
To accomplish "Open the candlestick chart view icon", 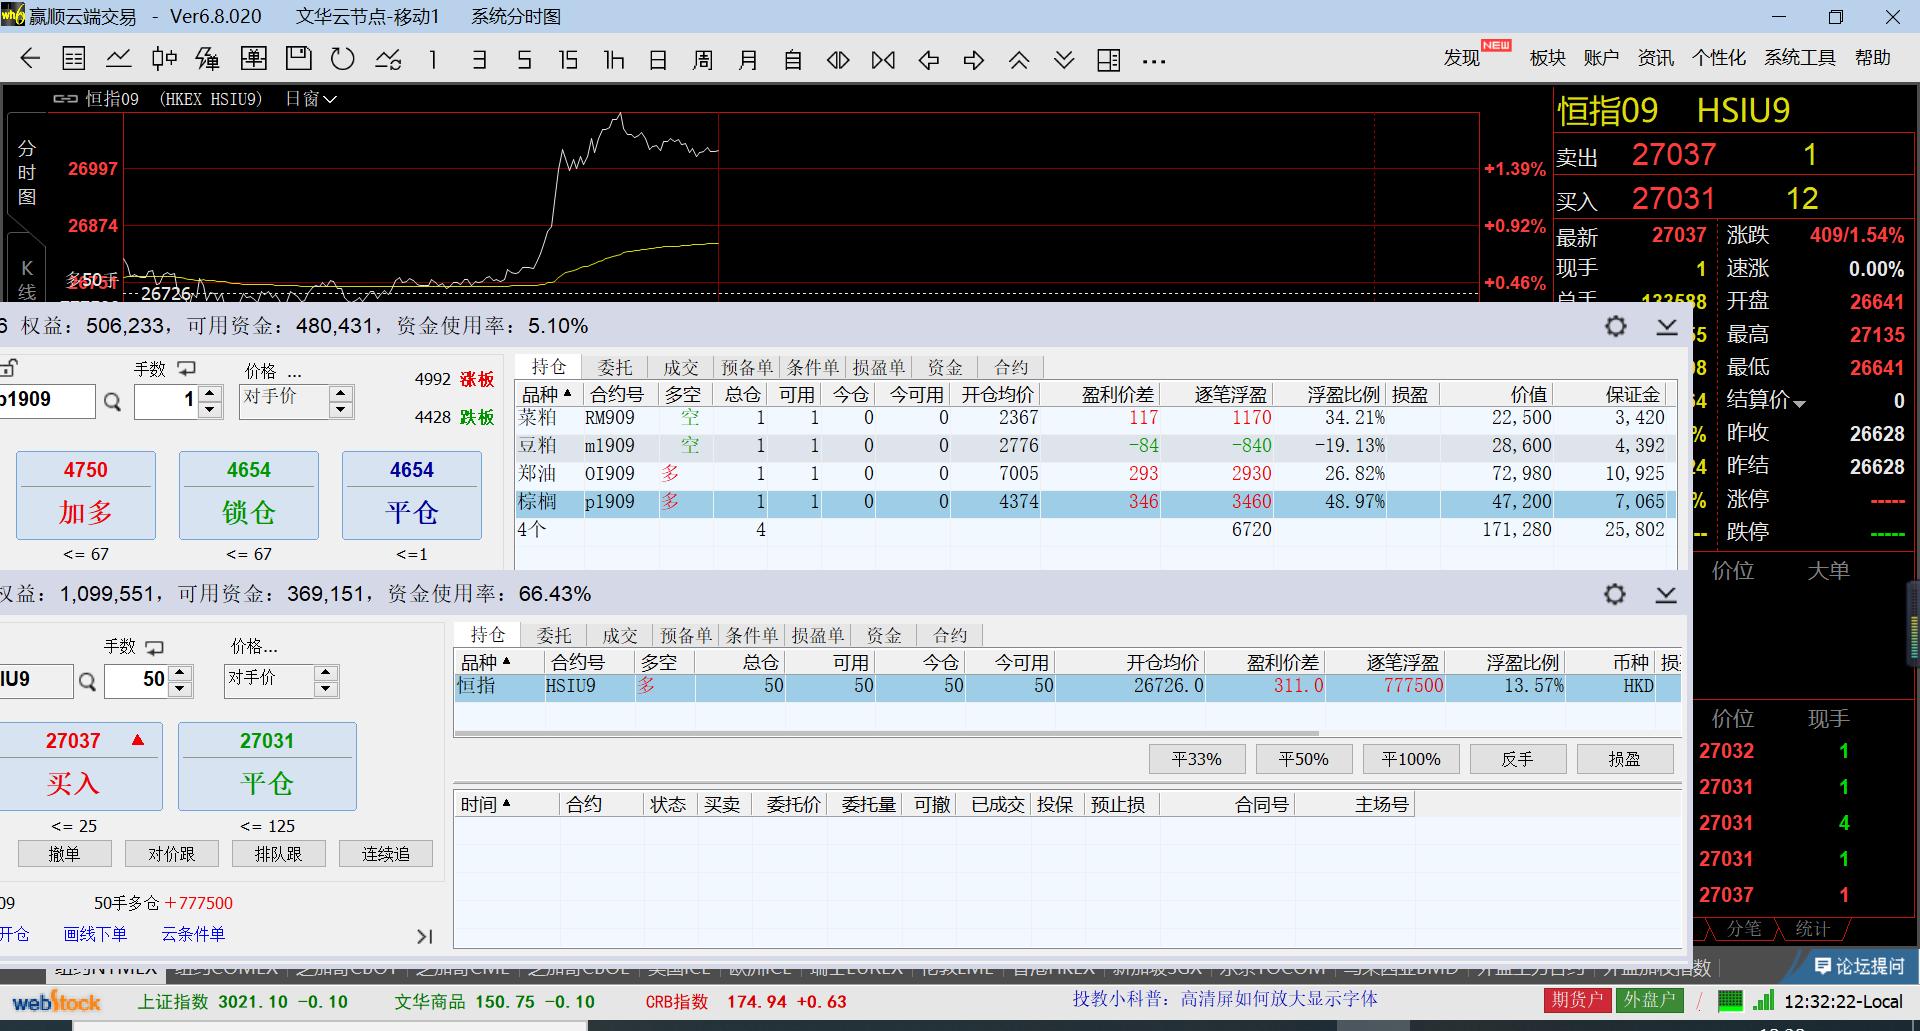I will coord(164,59).
